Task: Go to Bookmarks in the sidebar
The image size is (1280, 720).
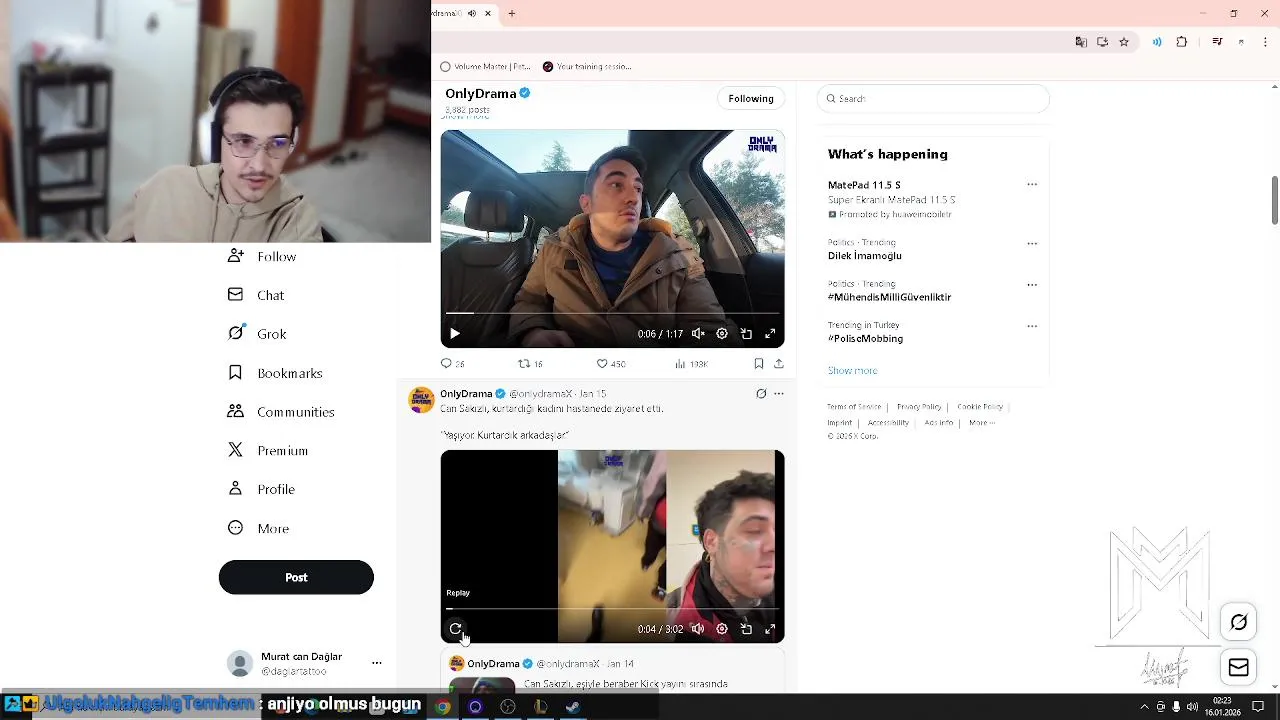Action: pyautogui.click(x=275, y=373)
